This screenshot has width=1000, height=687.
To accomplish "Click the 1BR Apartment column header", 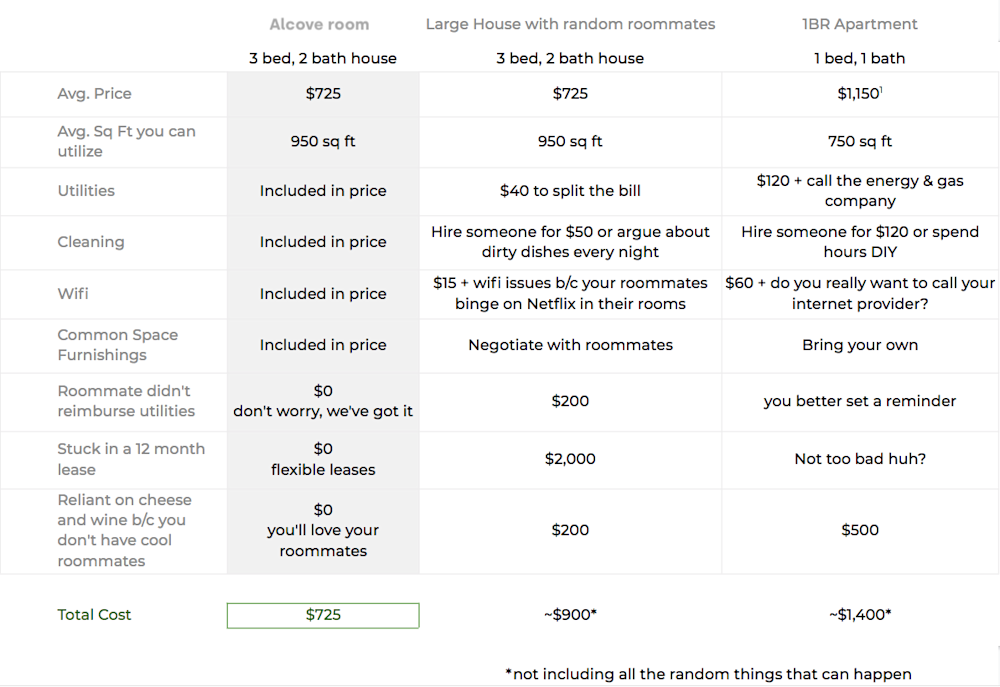I will pyautogui.click(x=860, y=24).
